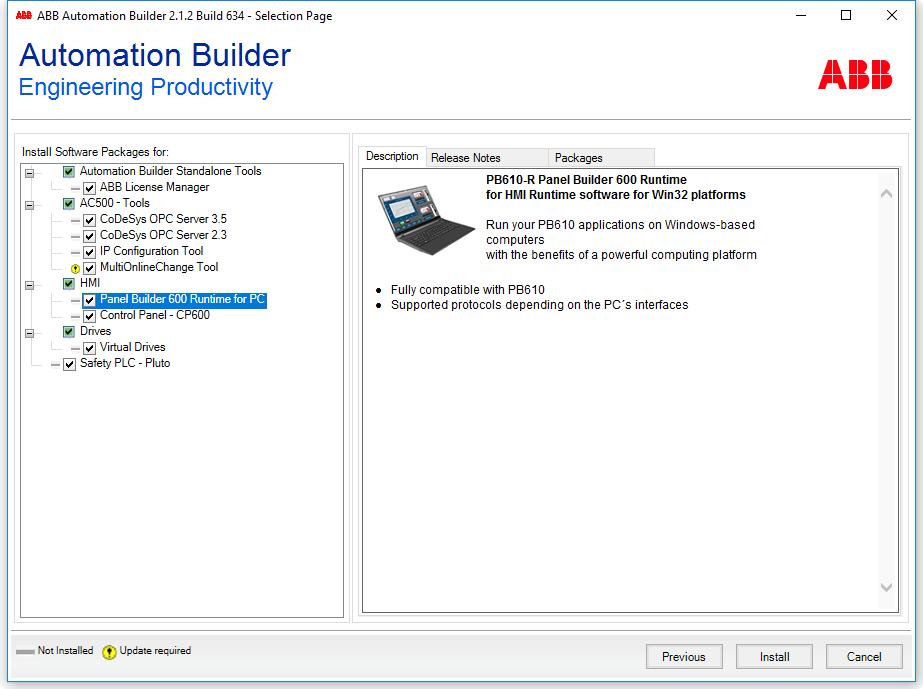Select AC500 - Tools label
Screen dimensions: 923x689
point(115,203)
